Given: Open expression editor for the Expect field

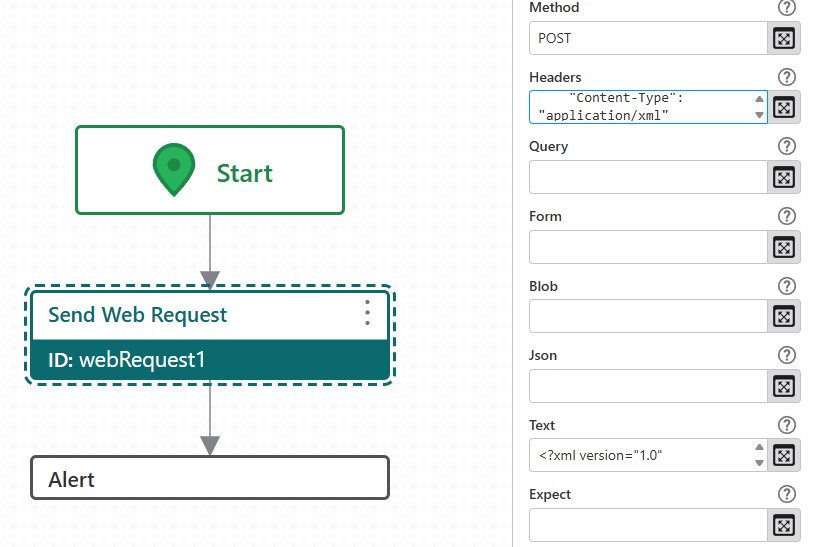Looking at the screenshot, I should click(x=783, y=525).
